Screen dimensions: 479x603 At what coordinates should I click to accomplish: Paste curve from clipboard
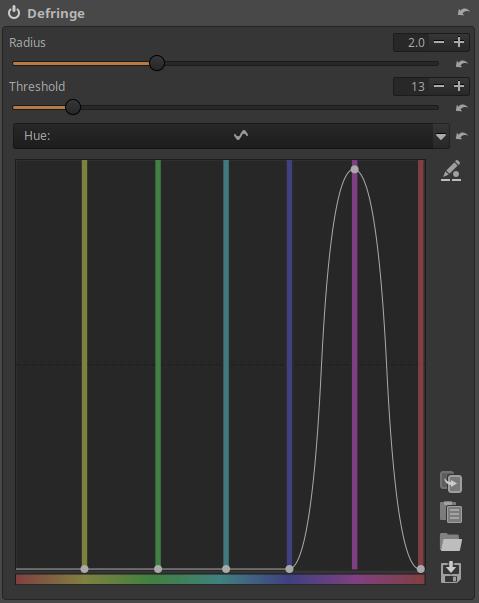pos(451,512)
